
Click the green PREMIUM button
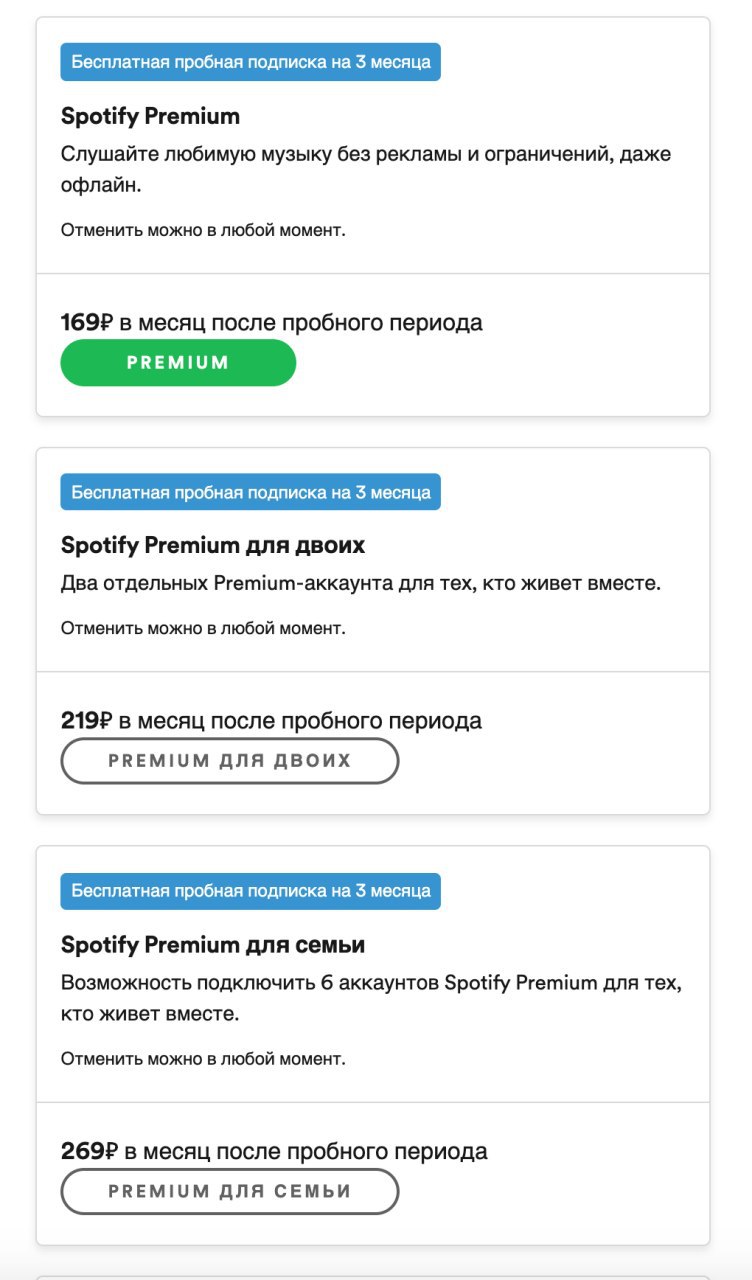point(178,363)
